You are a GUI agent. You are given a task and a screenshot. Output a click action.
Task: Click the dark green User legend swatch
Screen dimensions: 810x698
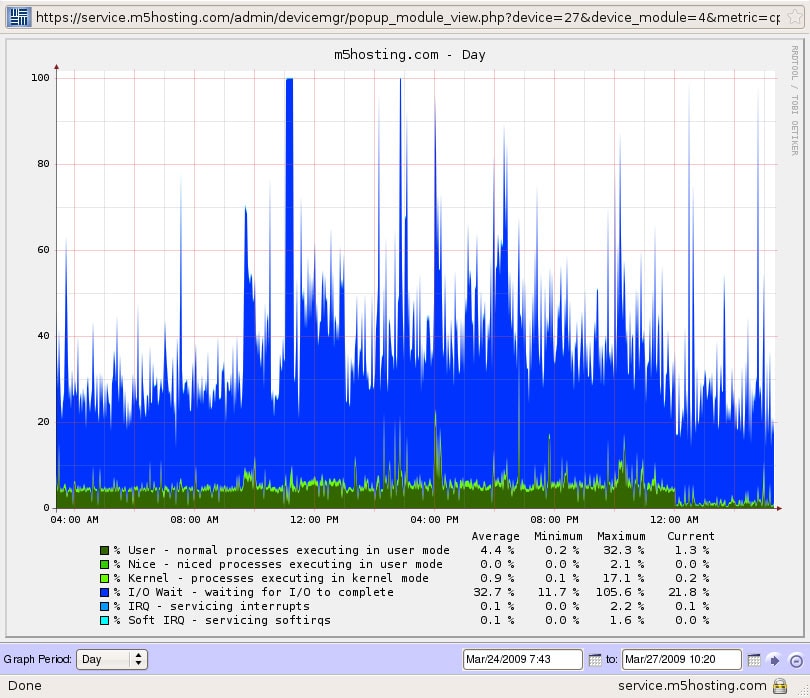click(x=104, y=550)
